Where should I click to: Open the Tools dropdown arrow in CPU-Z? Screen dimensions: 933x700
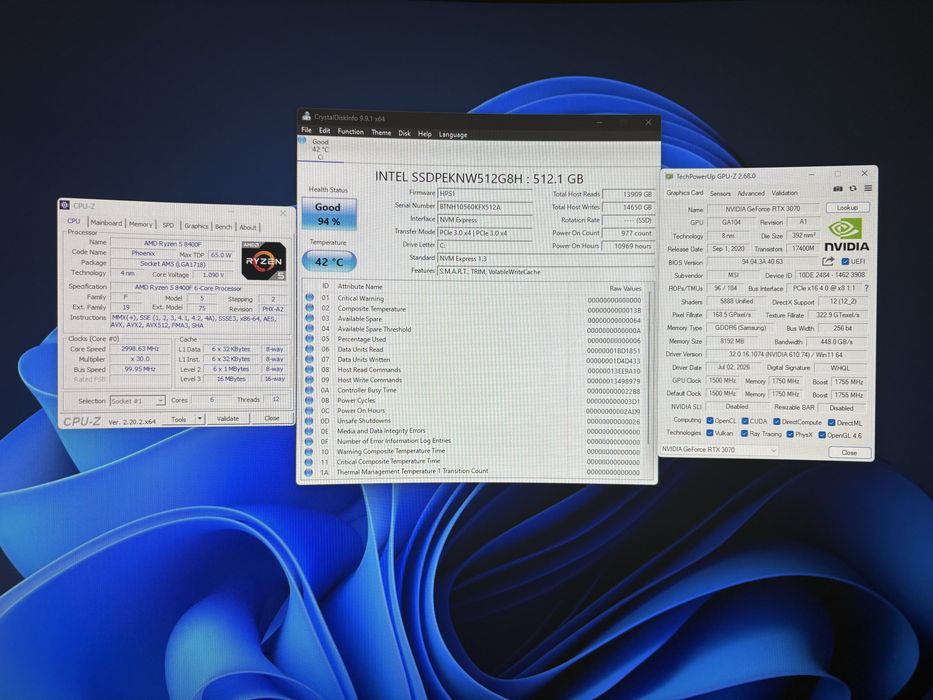[x=200, y=419]
